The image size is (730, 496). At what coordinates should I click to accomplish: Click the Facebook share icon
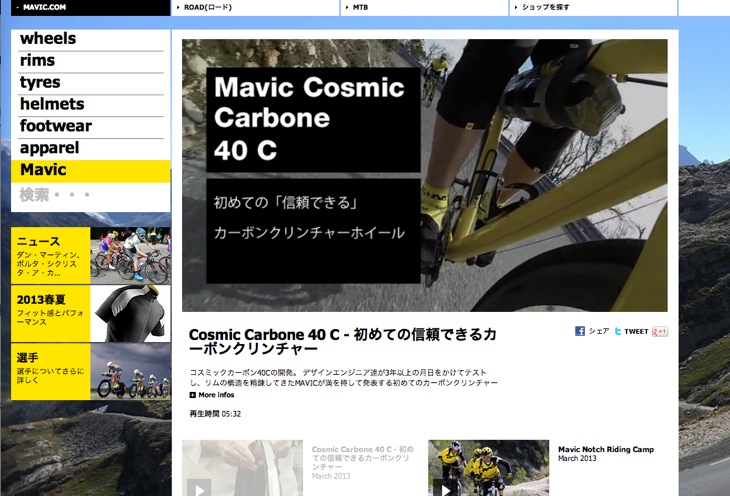(x=580, y=331)
